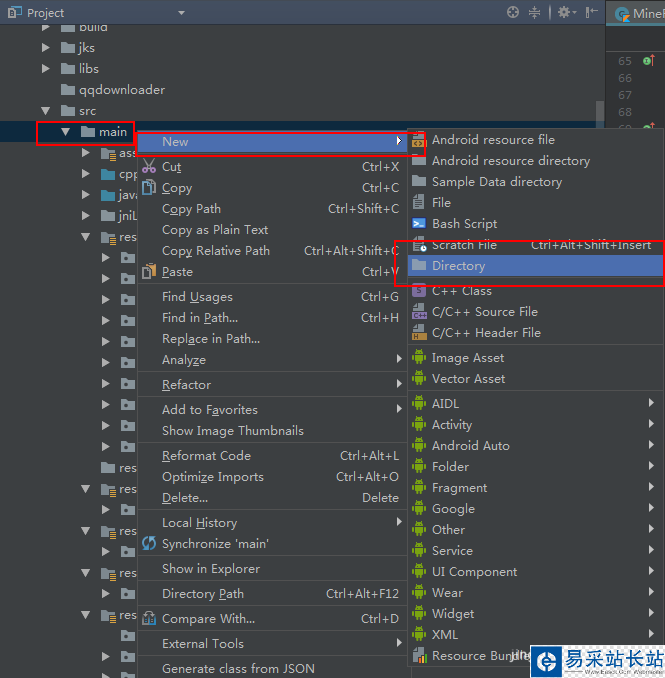Screen dimensions: 665x678
Task: Click the Sample Data directory folder icon
Action: click(419, 181)
